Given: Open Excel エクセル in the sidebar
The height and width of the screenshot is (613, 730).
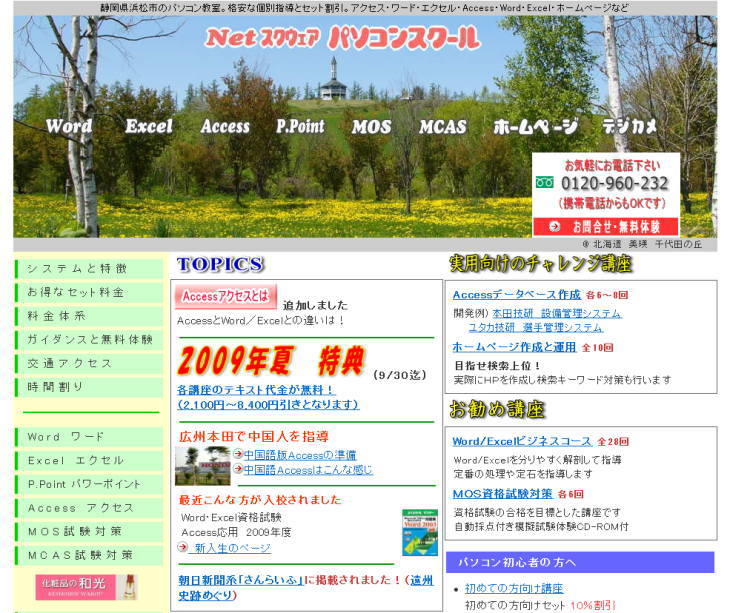Looking at the screenshot, I should click(89, 461).
